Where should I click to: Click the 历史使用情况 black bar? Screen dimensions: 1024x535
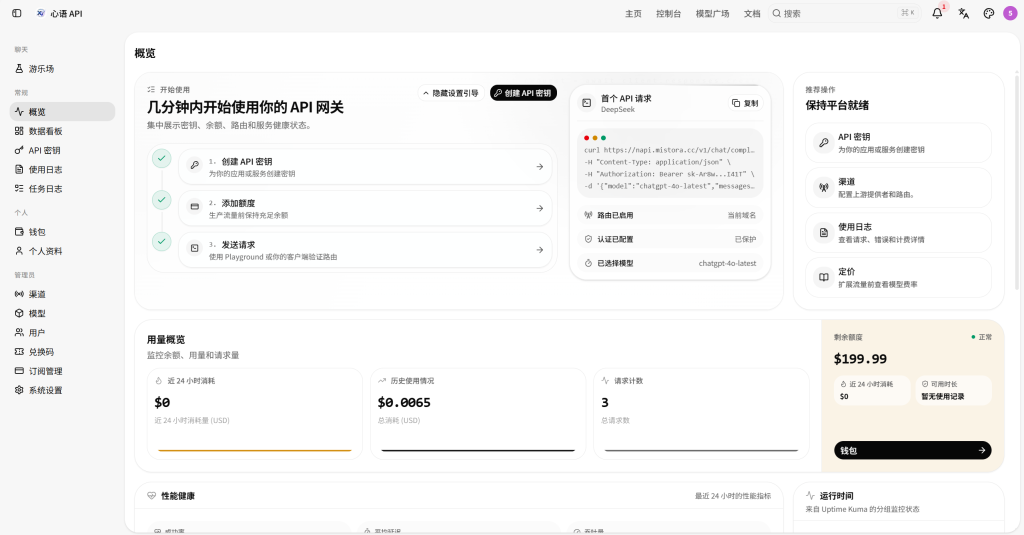click(x=478, y=450)
